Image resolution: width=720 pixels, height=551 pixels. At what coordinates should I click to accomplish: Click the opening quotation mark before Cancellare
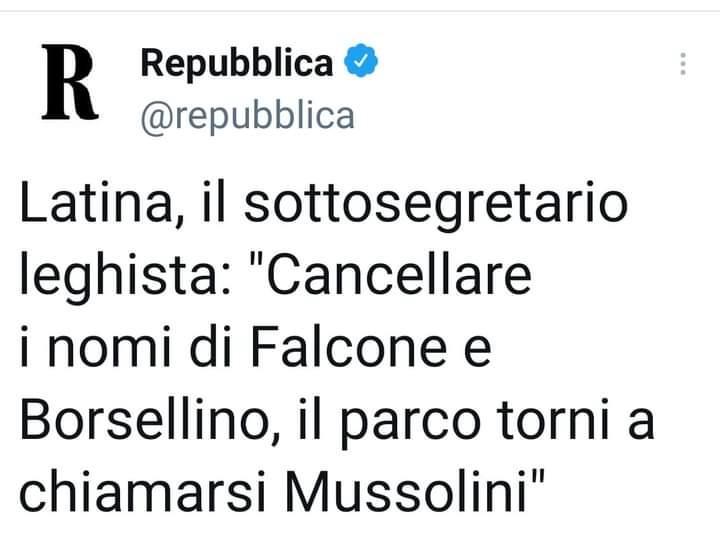click(255, 264)
